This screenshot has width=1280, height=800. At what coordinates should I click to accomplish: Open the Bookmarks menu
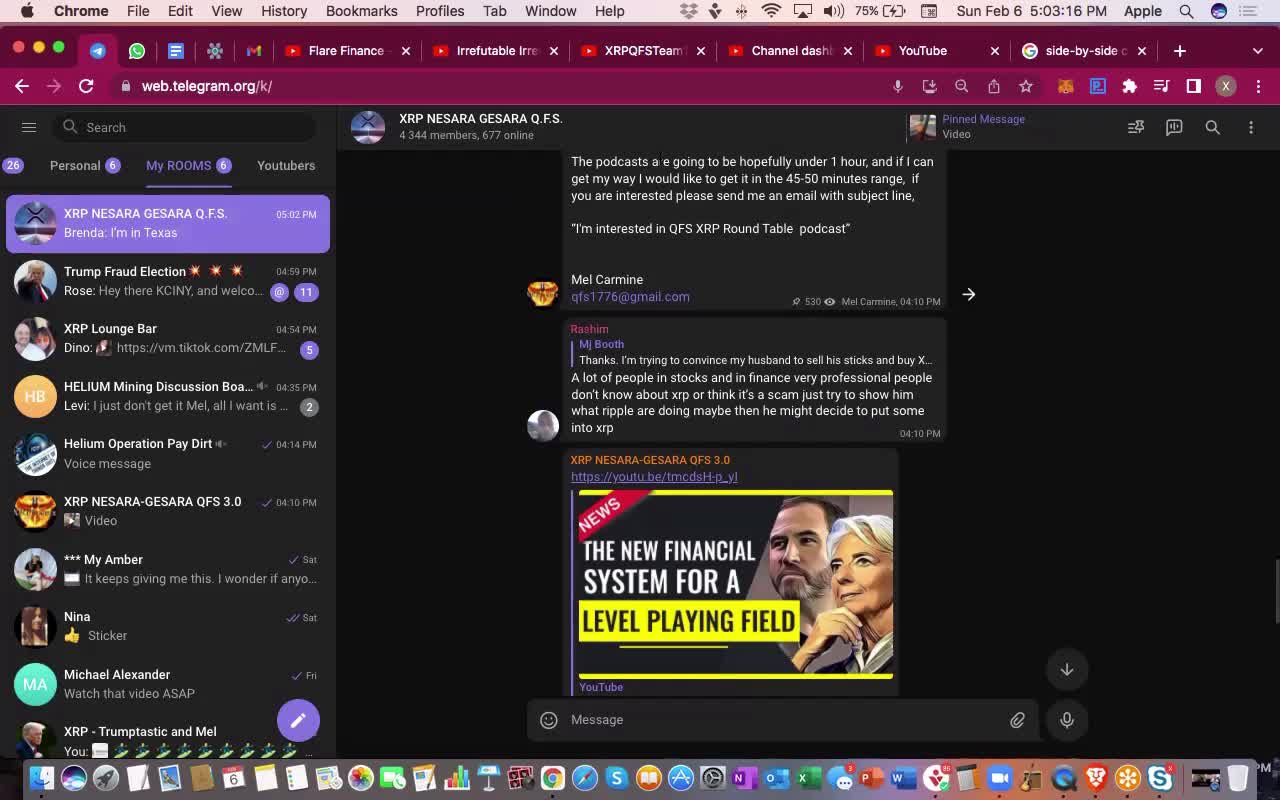click(361, 11)
